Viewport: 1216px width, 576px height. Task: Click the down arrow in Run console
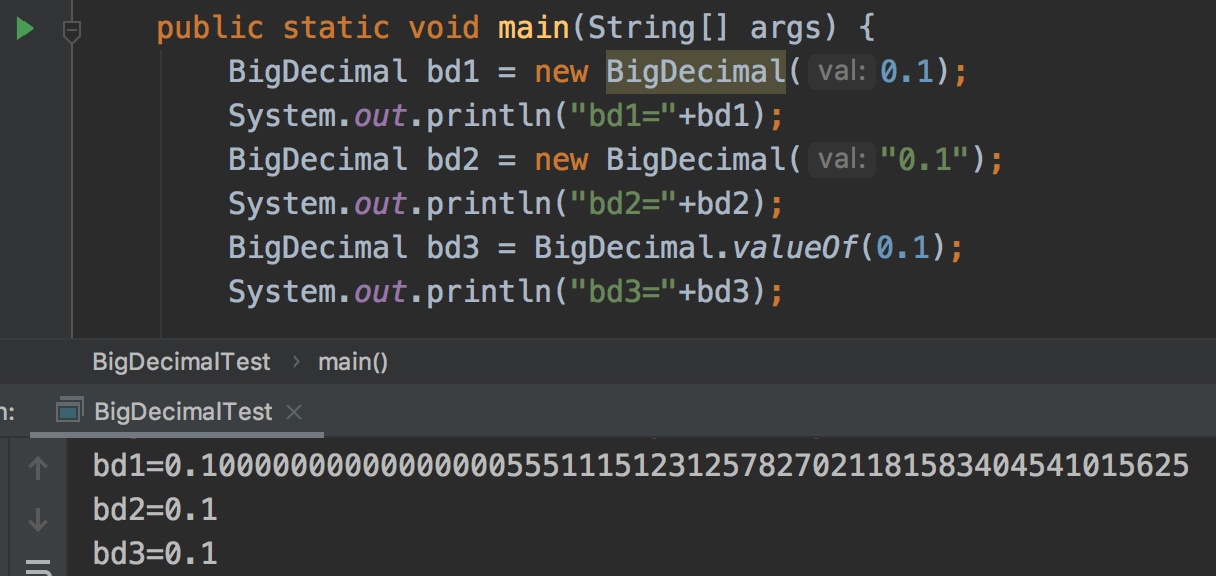point(38,519)
